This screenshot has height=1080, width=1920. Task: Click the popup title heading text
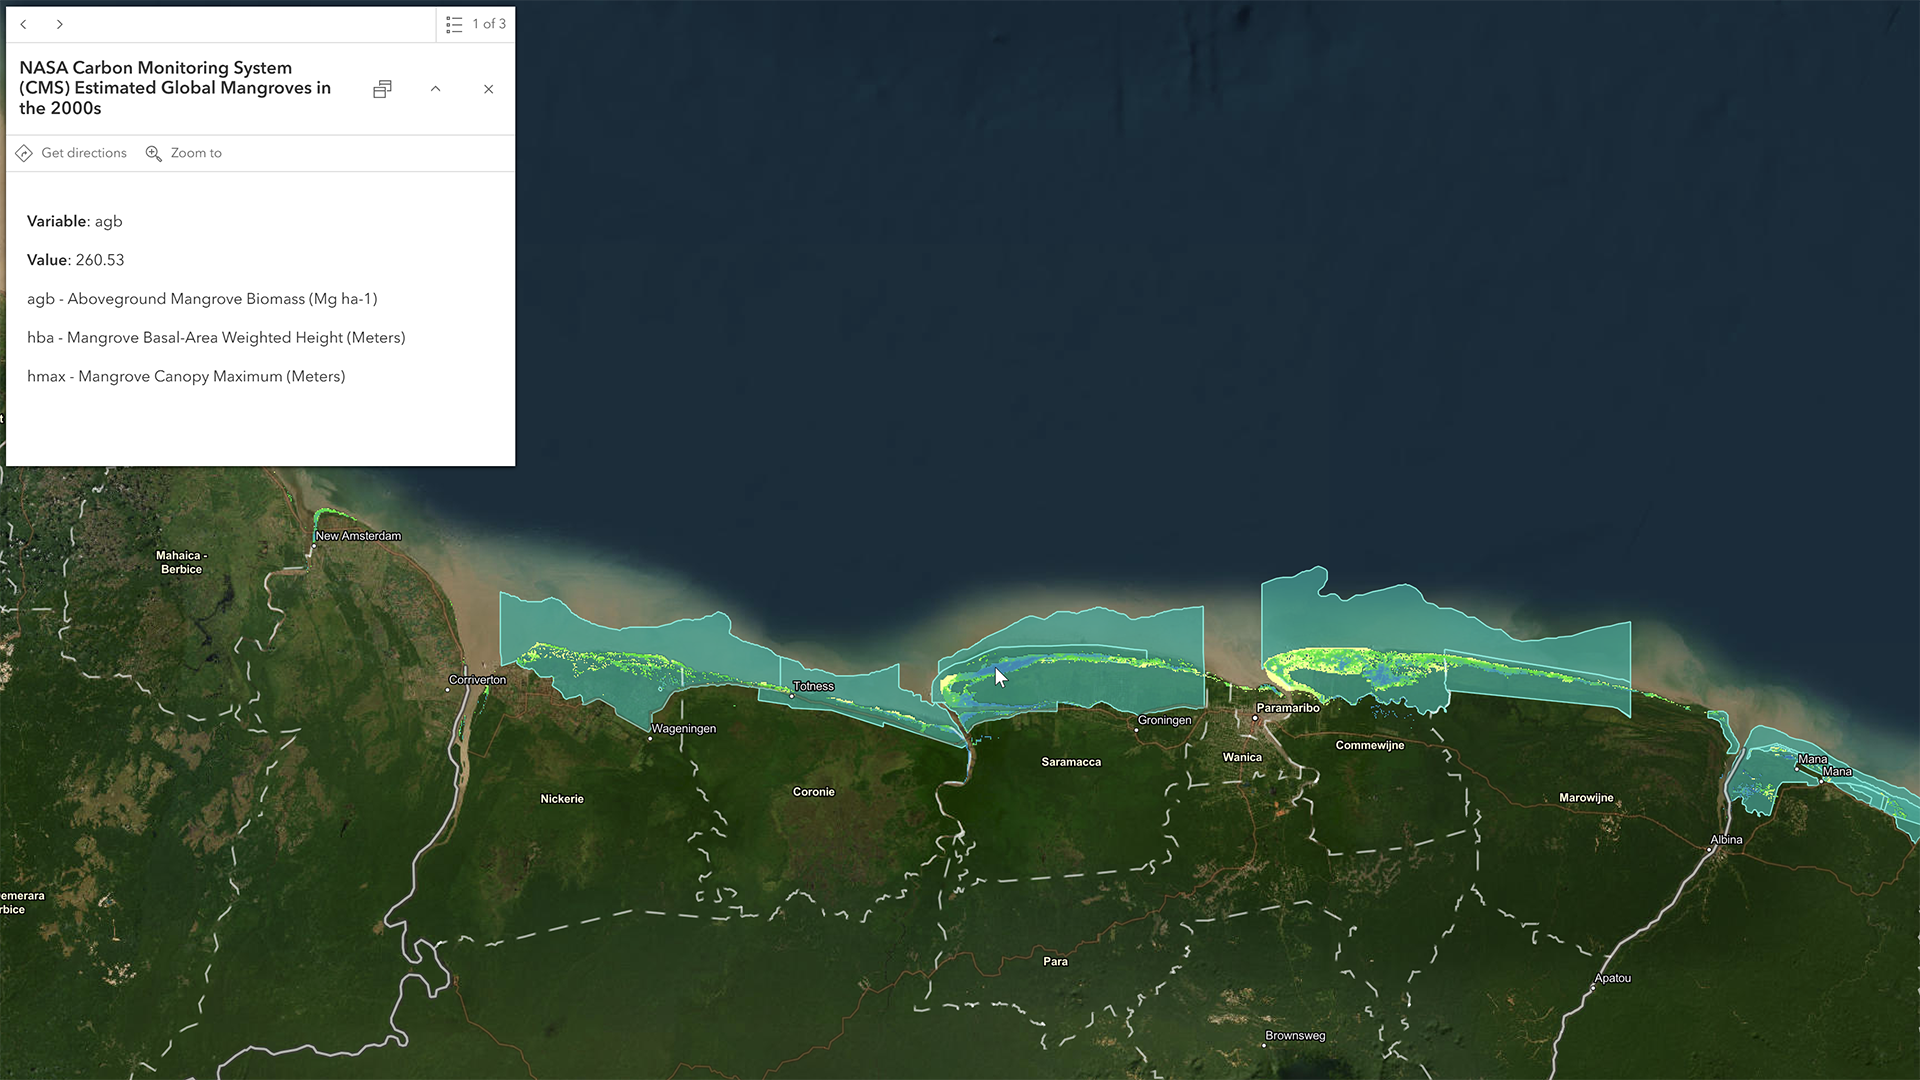[x=175, y=88]
